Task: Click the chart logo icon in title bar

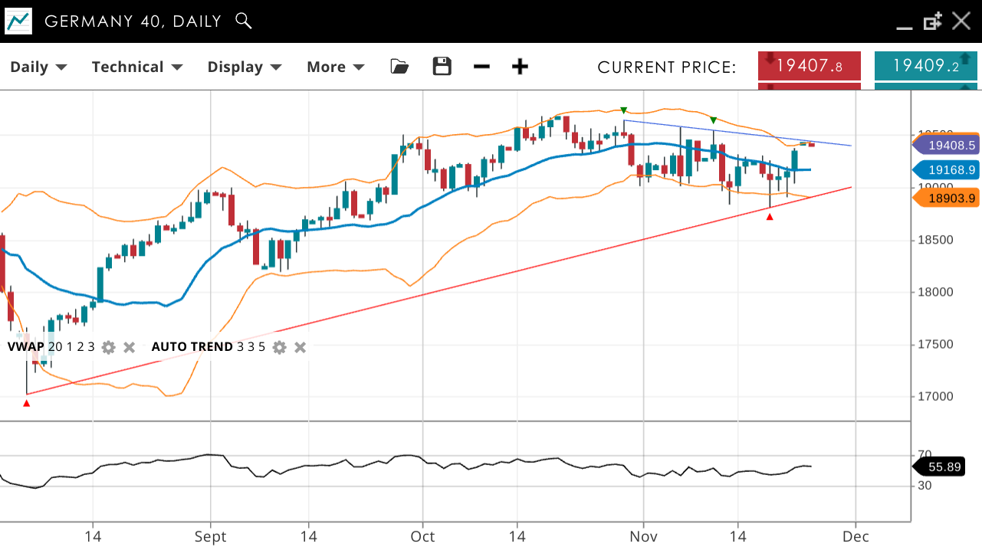Action: (x=18, y=21)
